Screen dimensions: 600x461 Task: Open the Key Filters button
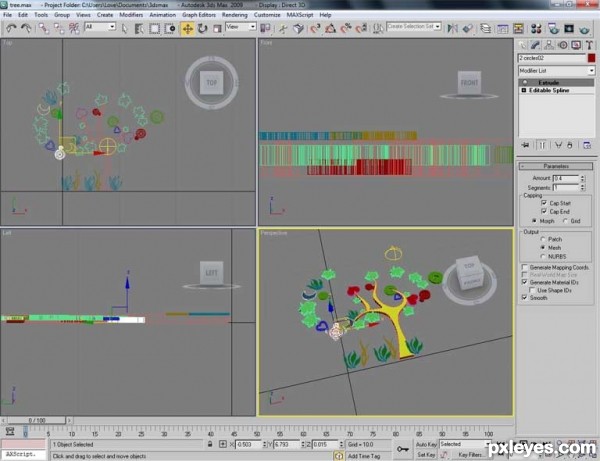coord(470,454)
